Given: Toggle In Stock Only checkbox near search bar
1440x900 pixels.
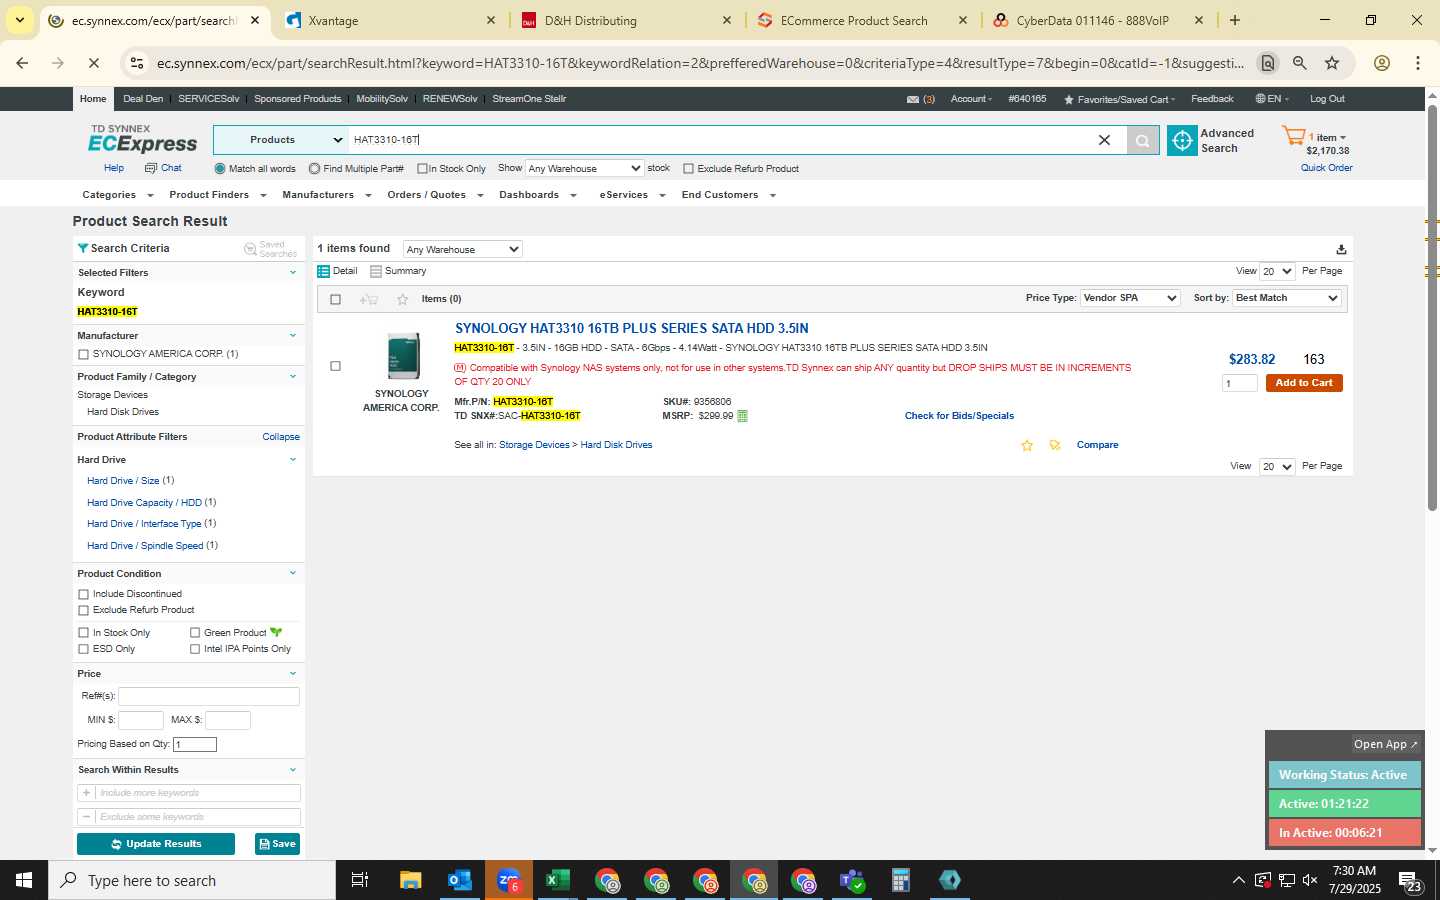Looking at the screenshot, I should click(x=422, y=169).
